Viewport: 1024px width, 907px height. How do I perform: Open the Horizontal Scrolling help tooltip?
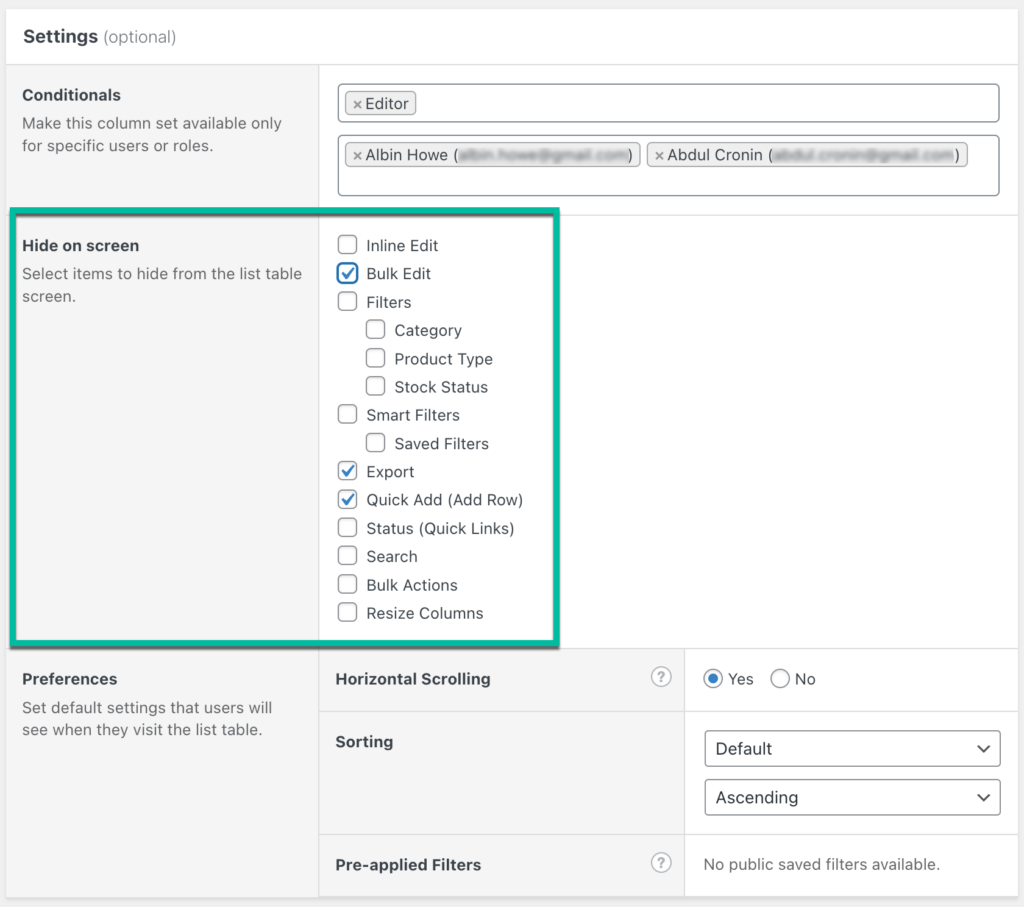[x=661, y=677]
